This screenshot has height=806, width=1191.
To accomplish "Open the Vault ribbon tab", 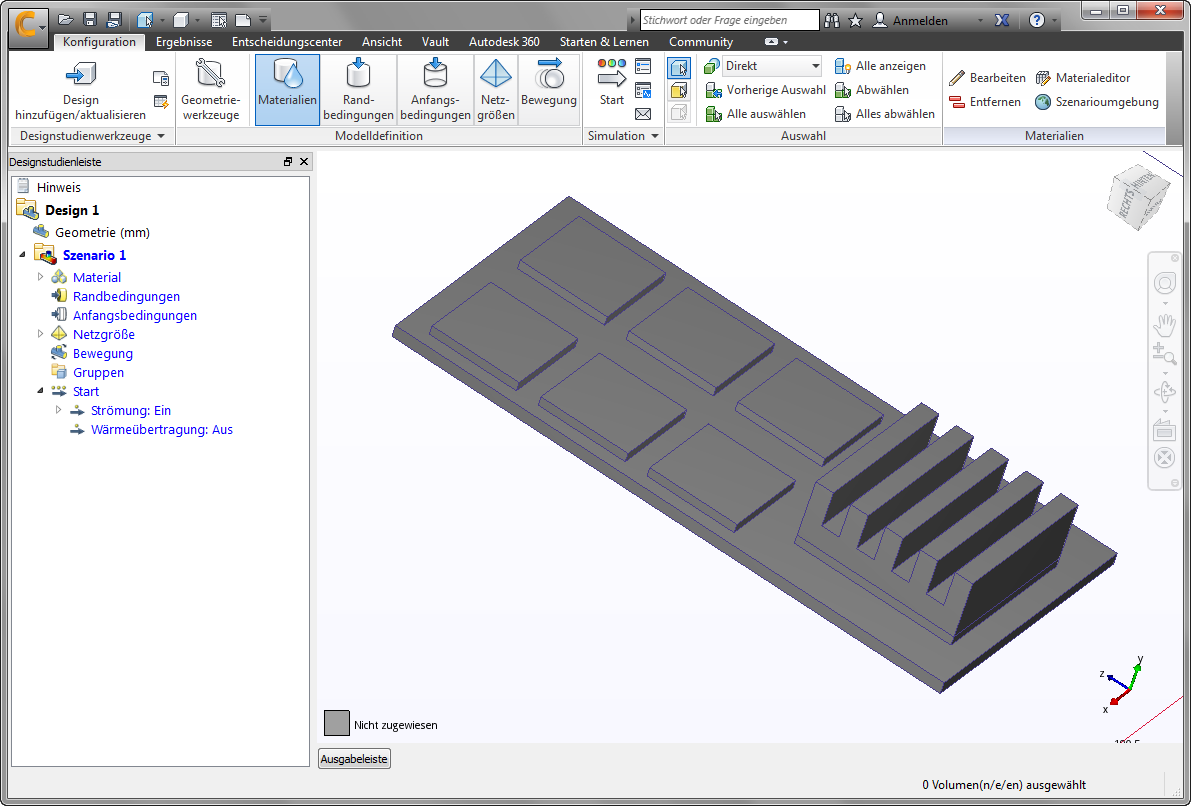I will 435,42.
